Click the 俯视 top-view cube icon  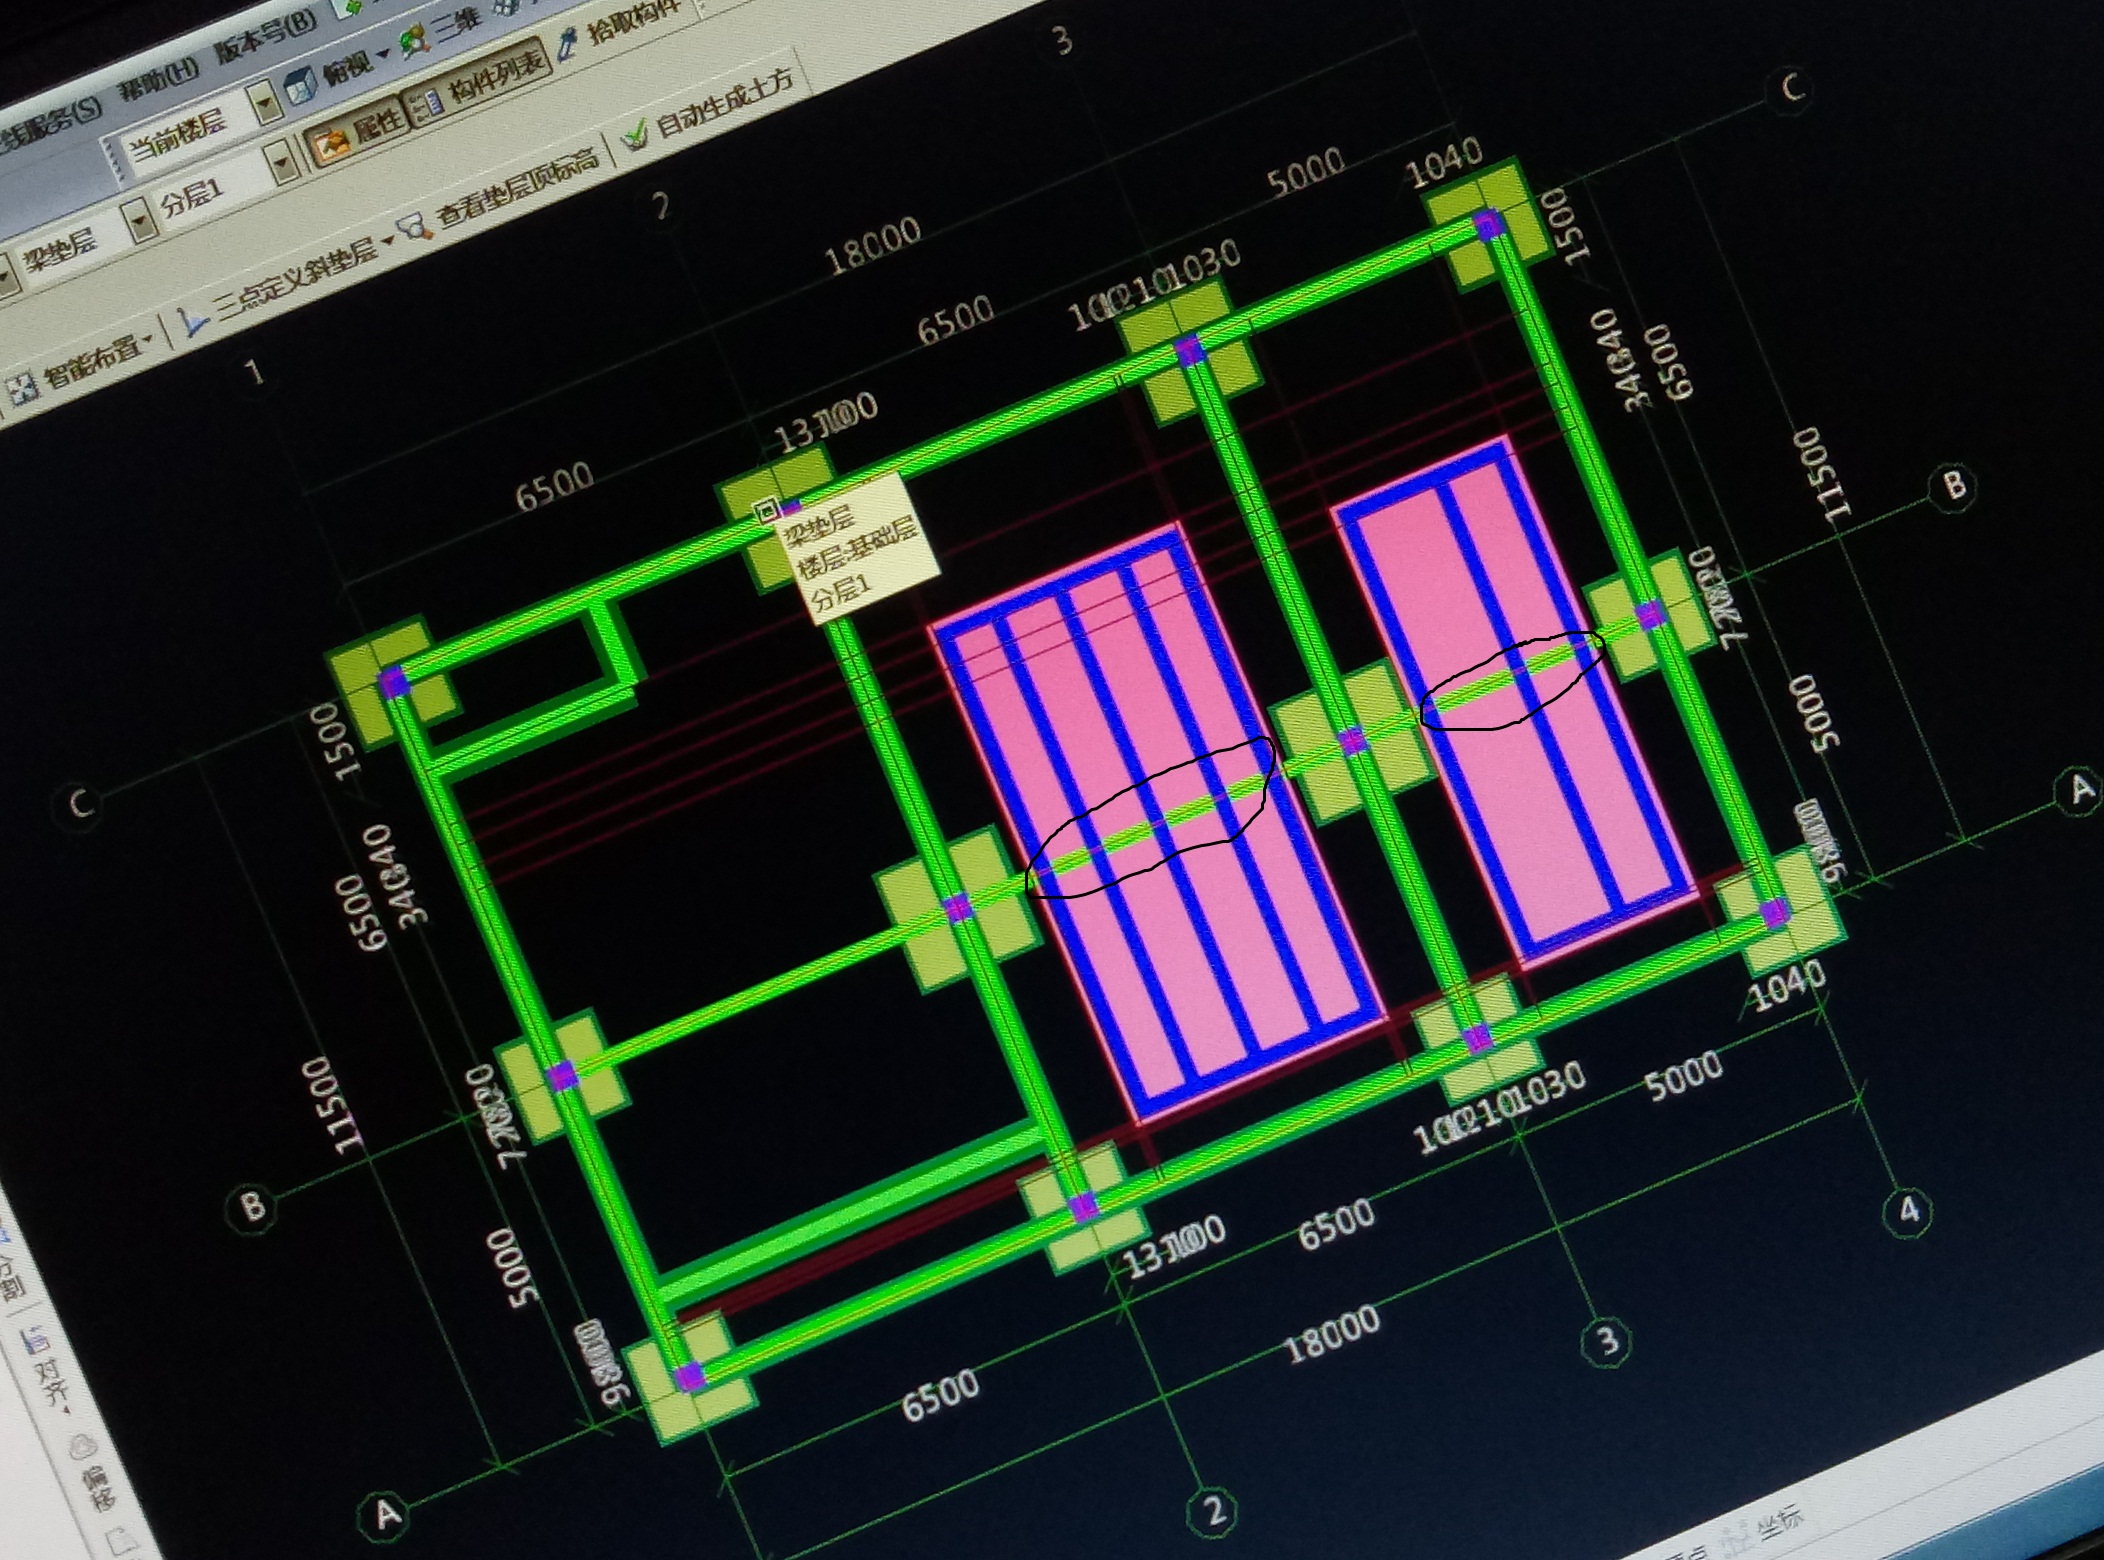[303, 88]
